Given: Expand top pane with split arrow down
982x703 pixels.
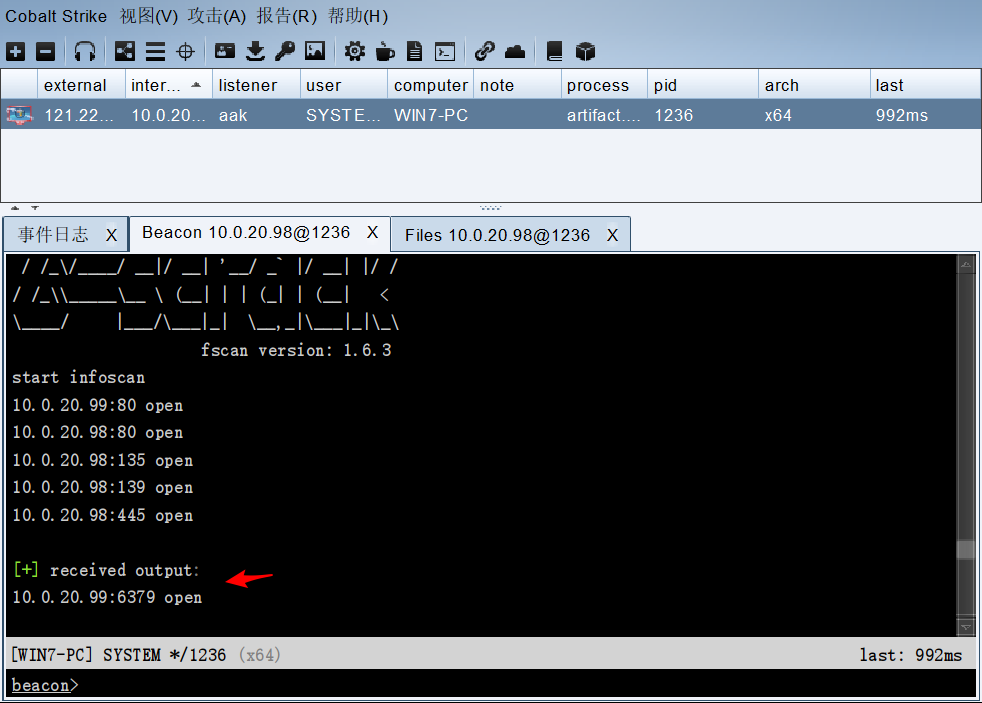Looking at the screenshot, I should point(35,208).
